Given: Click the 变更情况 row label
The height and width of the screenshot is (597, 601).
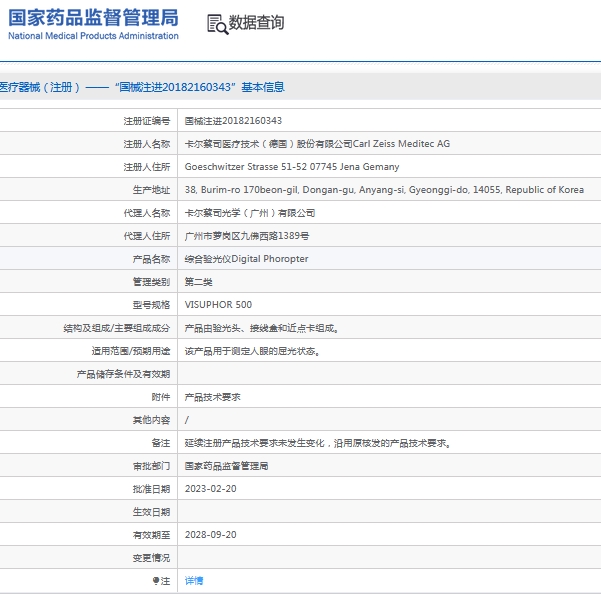Looking at the screenshot, I should [151, 558].
